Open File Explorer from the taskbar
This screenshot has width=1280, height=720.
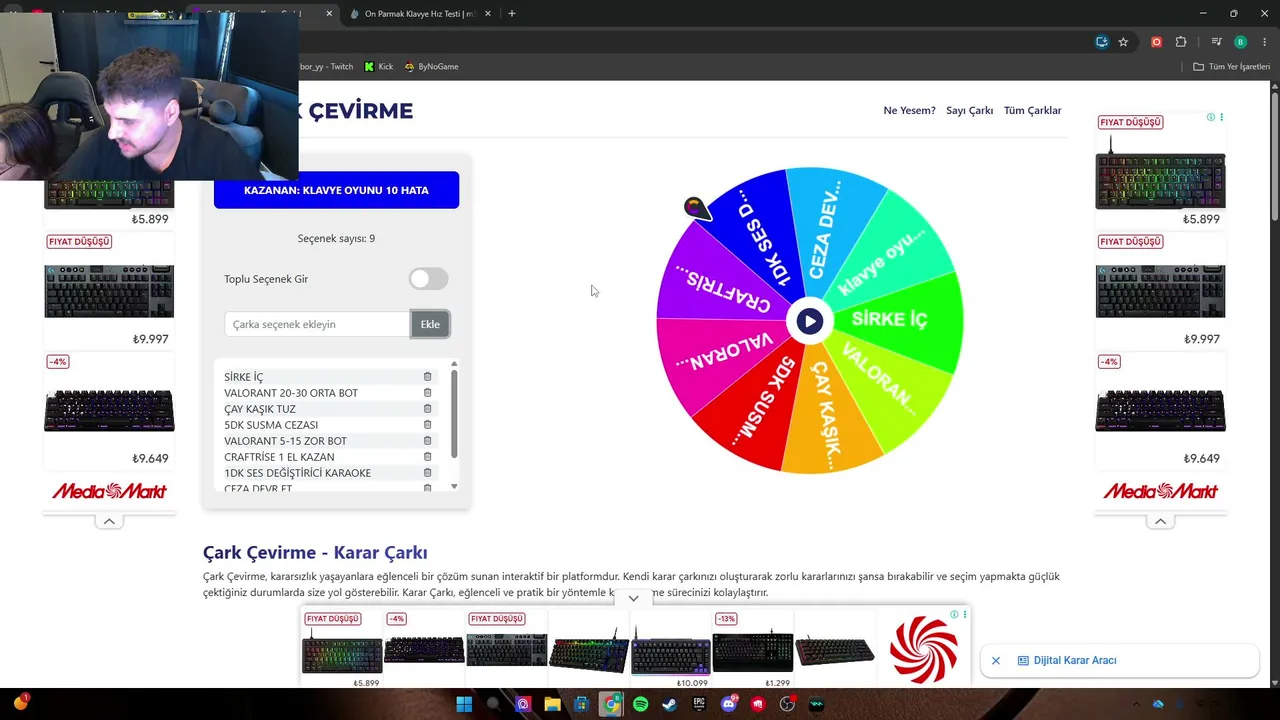click(x=552, y=704)
